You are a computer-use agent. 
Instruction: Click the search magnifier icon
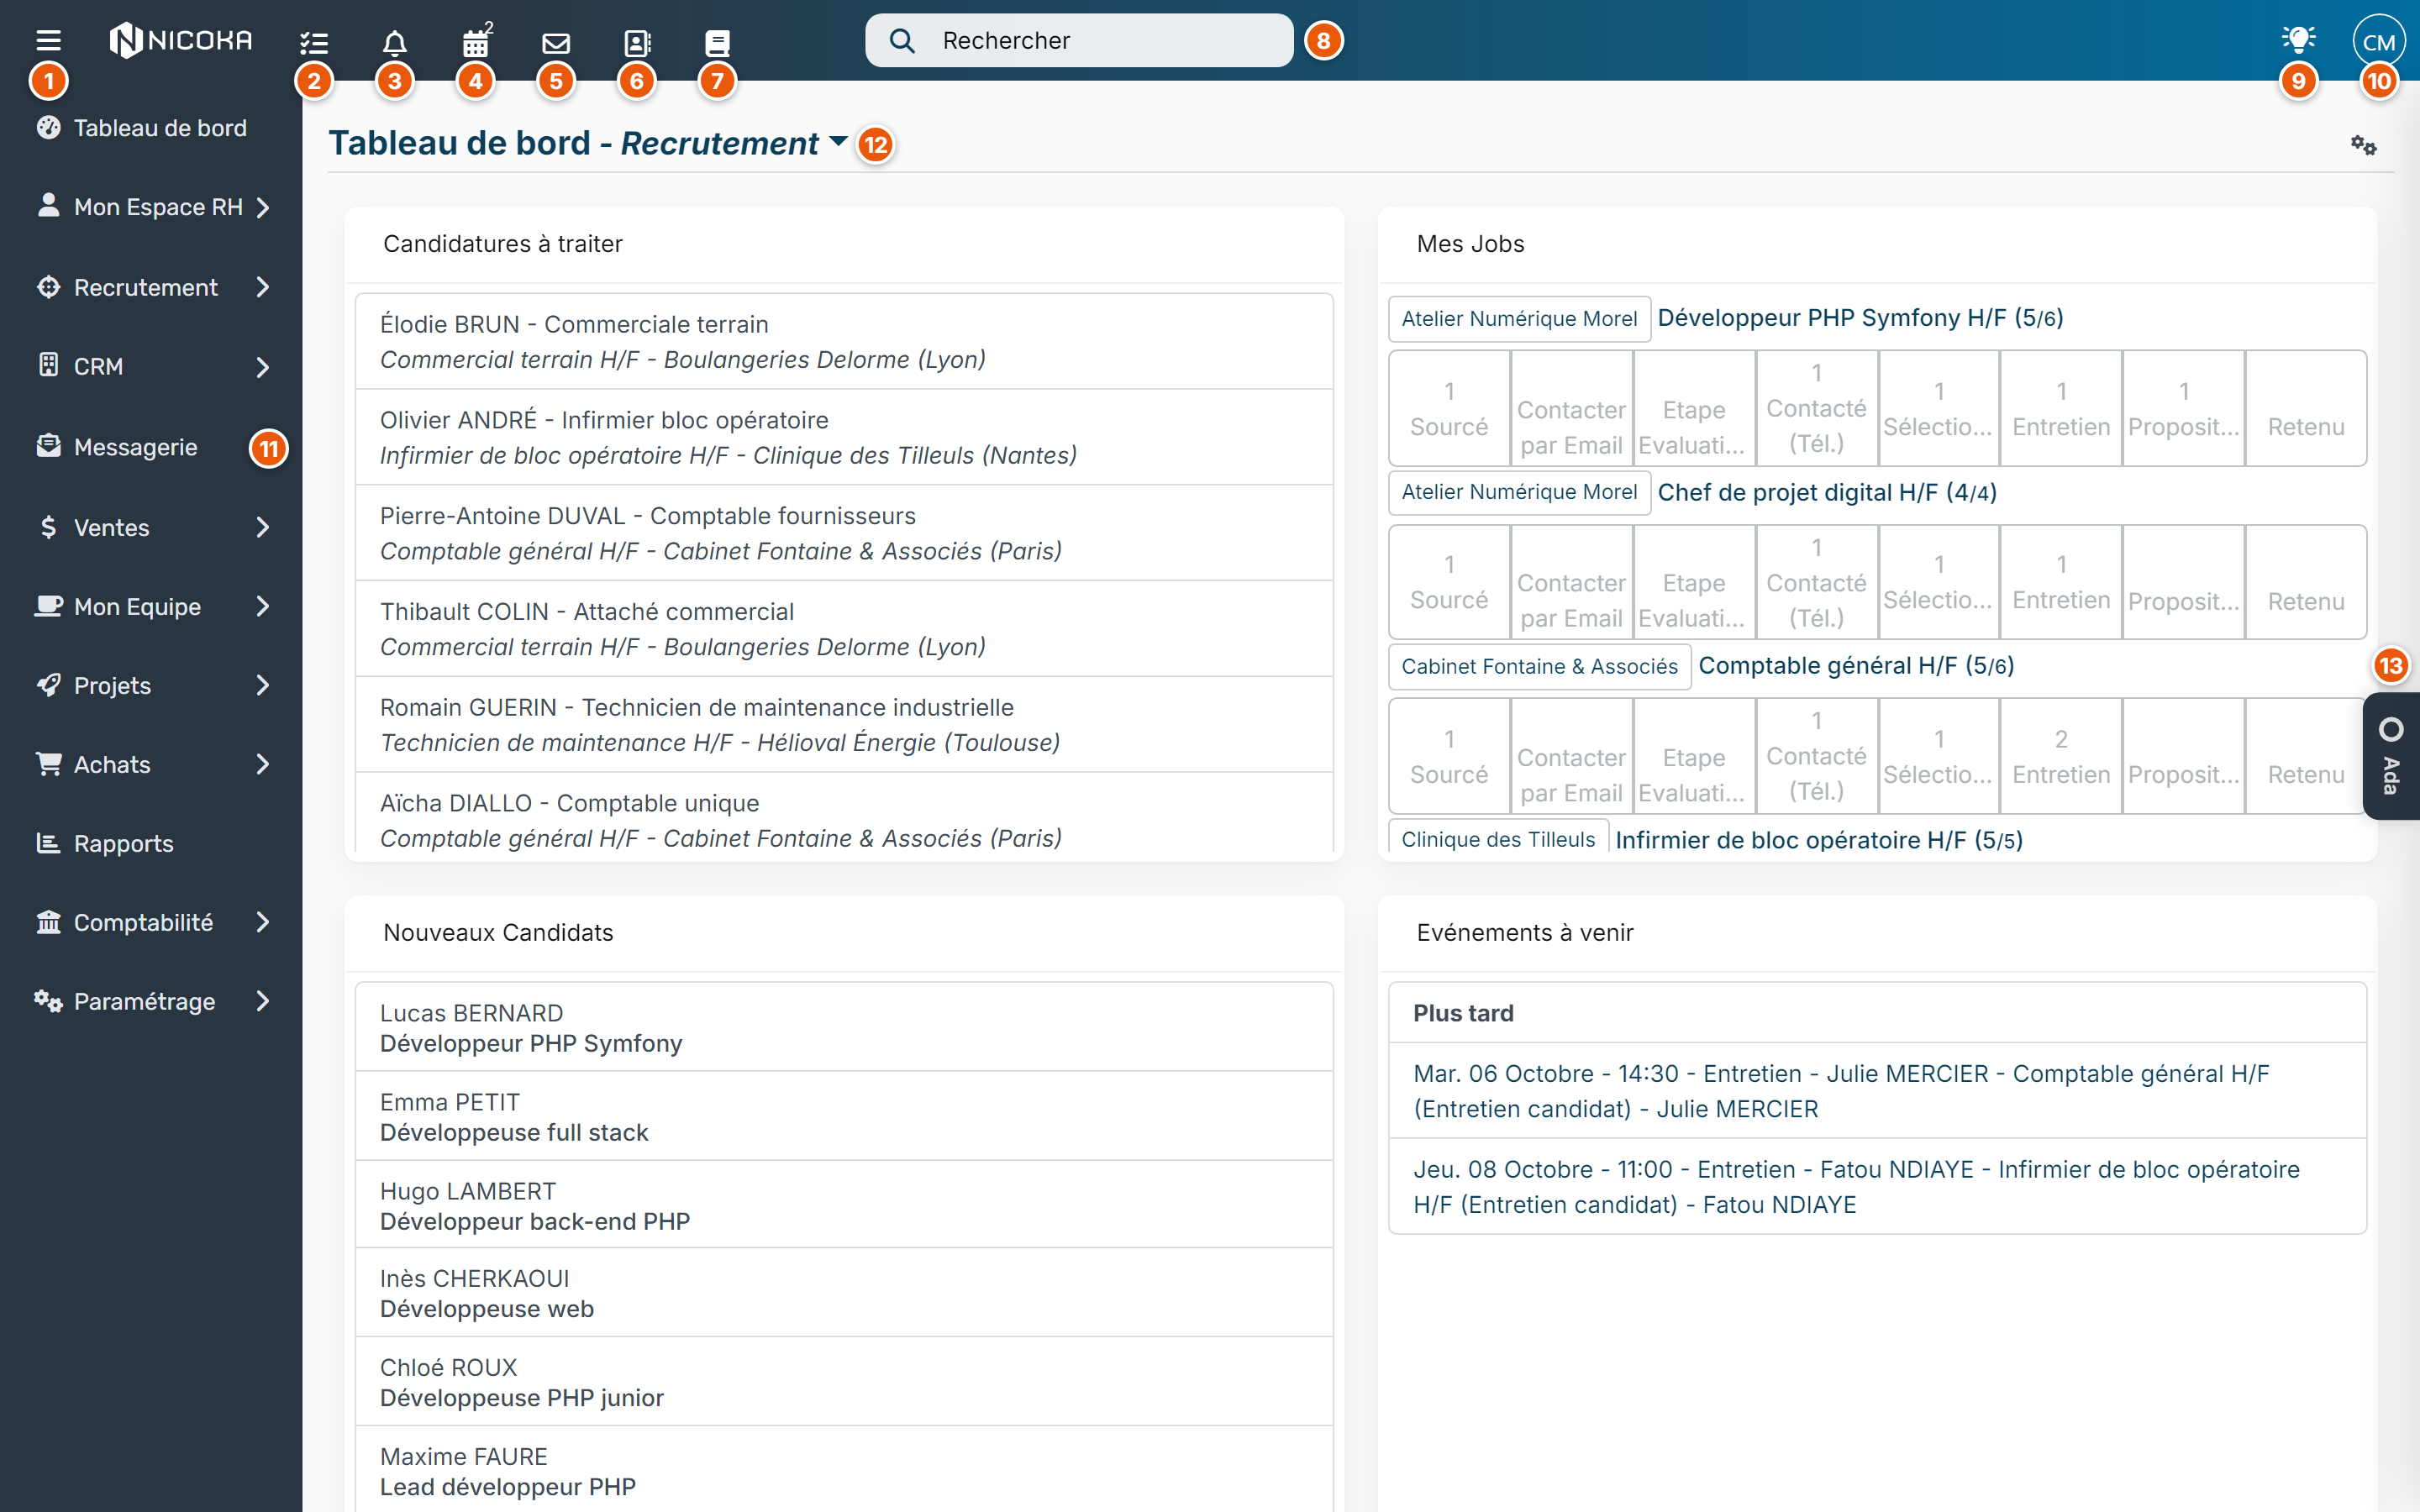[x=902, y=40]
